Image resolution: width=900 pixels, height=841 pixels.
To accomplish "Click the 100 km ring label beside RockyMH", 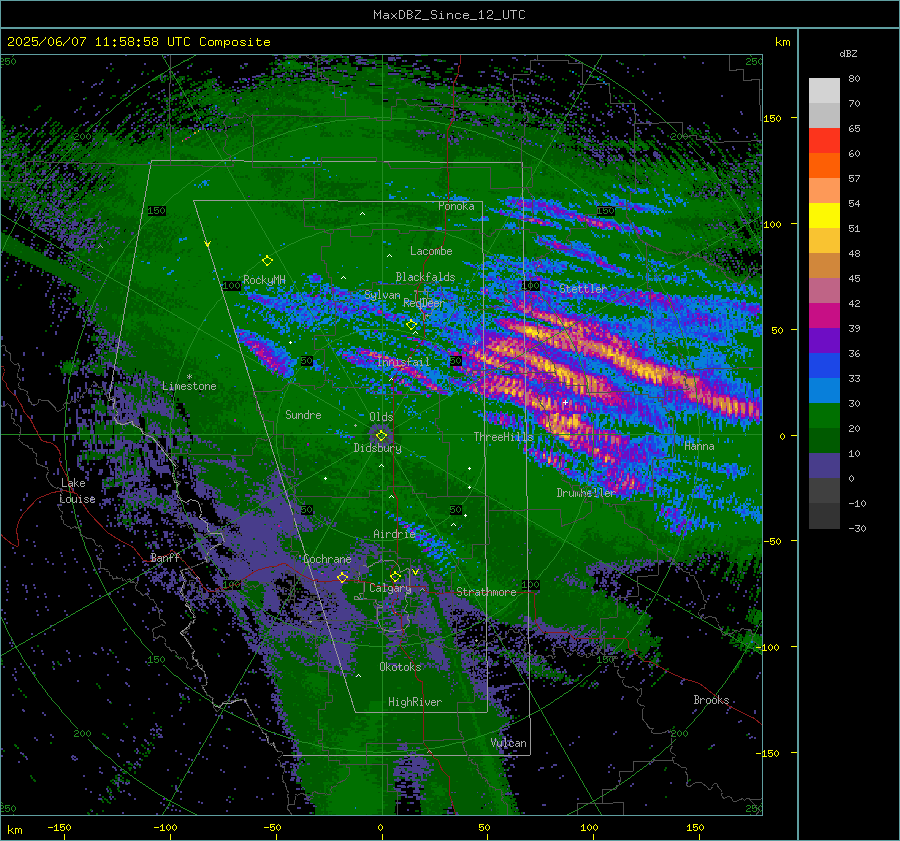I will 231,285.
